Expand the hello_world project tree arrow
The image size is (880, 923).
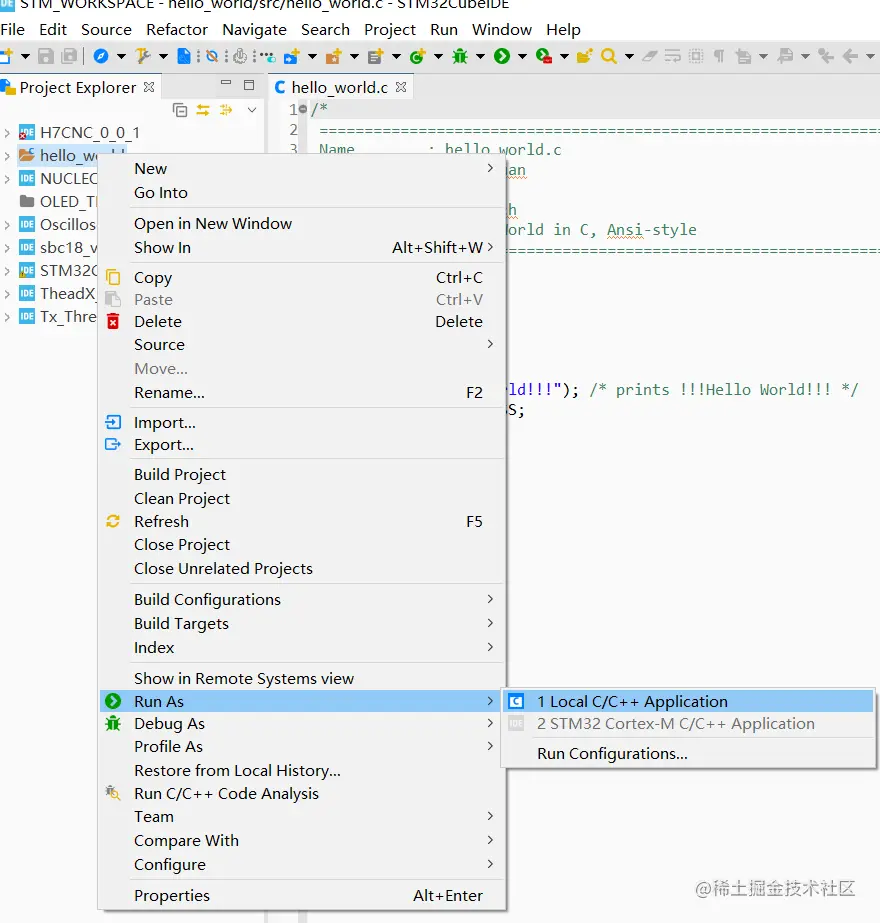[6, 156]
